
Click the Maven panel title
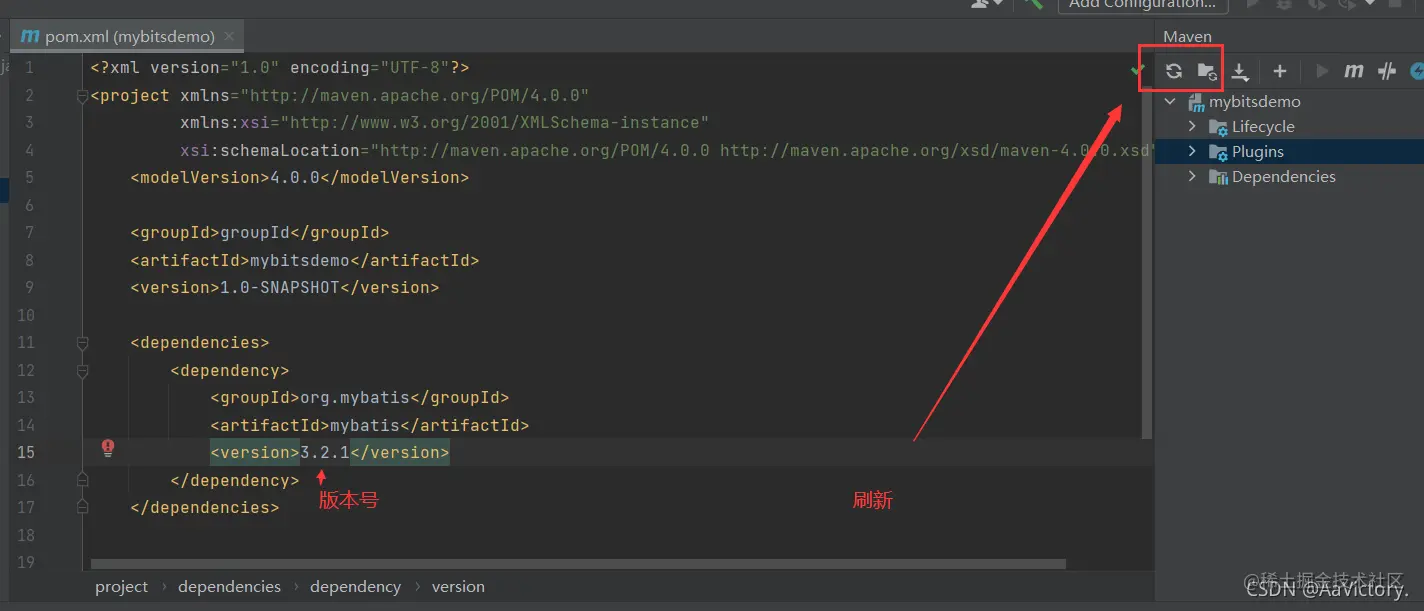[1187, 37]
